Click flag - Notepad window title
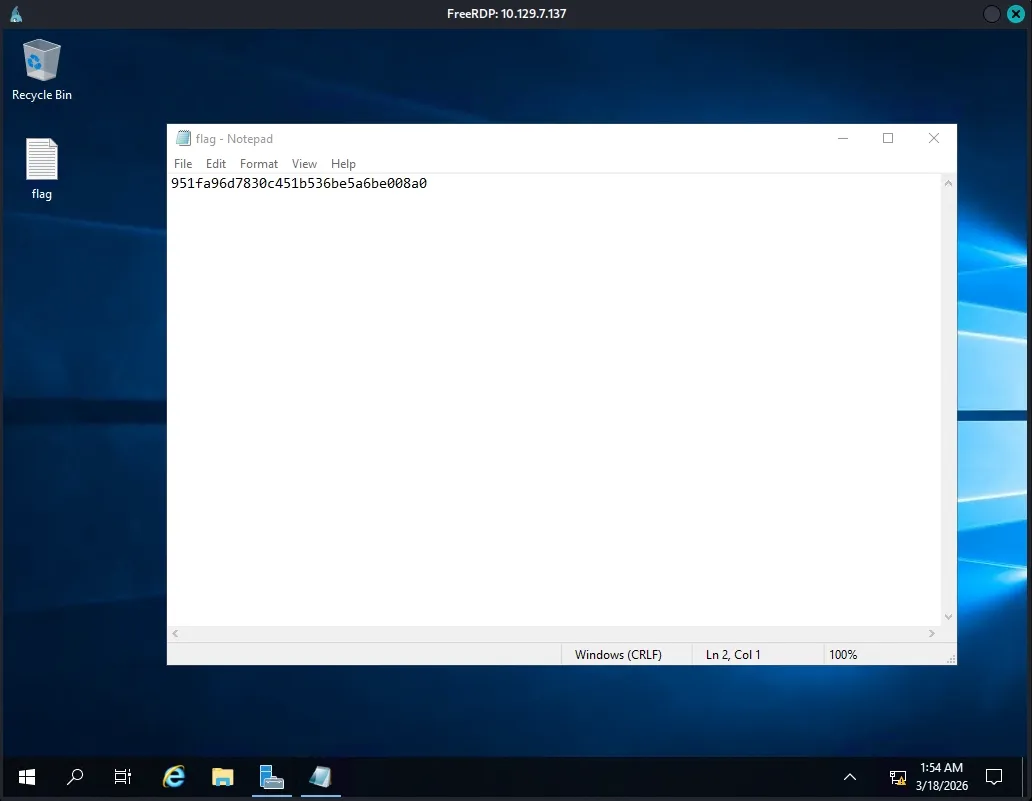 click(x=234, y=139)
